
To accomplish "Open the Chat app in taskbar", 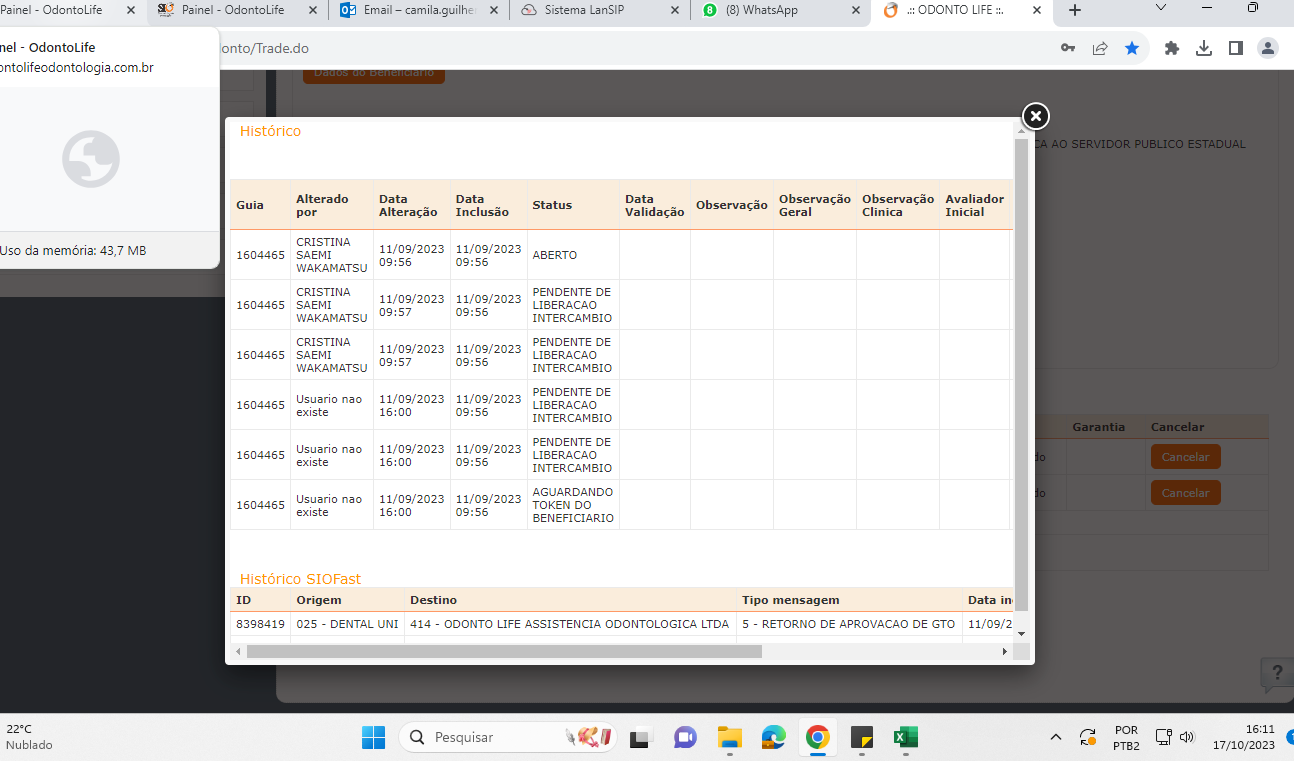I will (x=685, y=738).
